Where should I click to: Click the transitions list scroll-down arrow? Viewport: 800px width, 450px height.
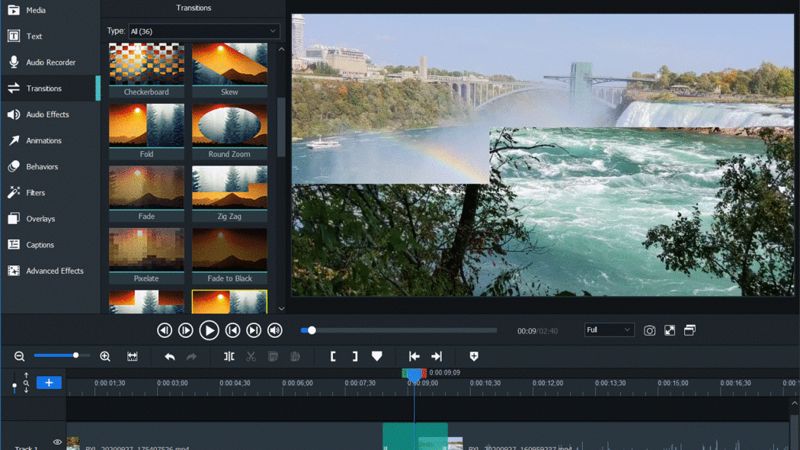(282, 309)
